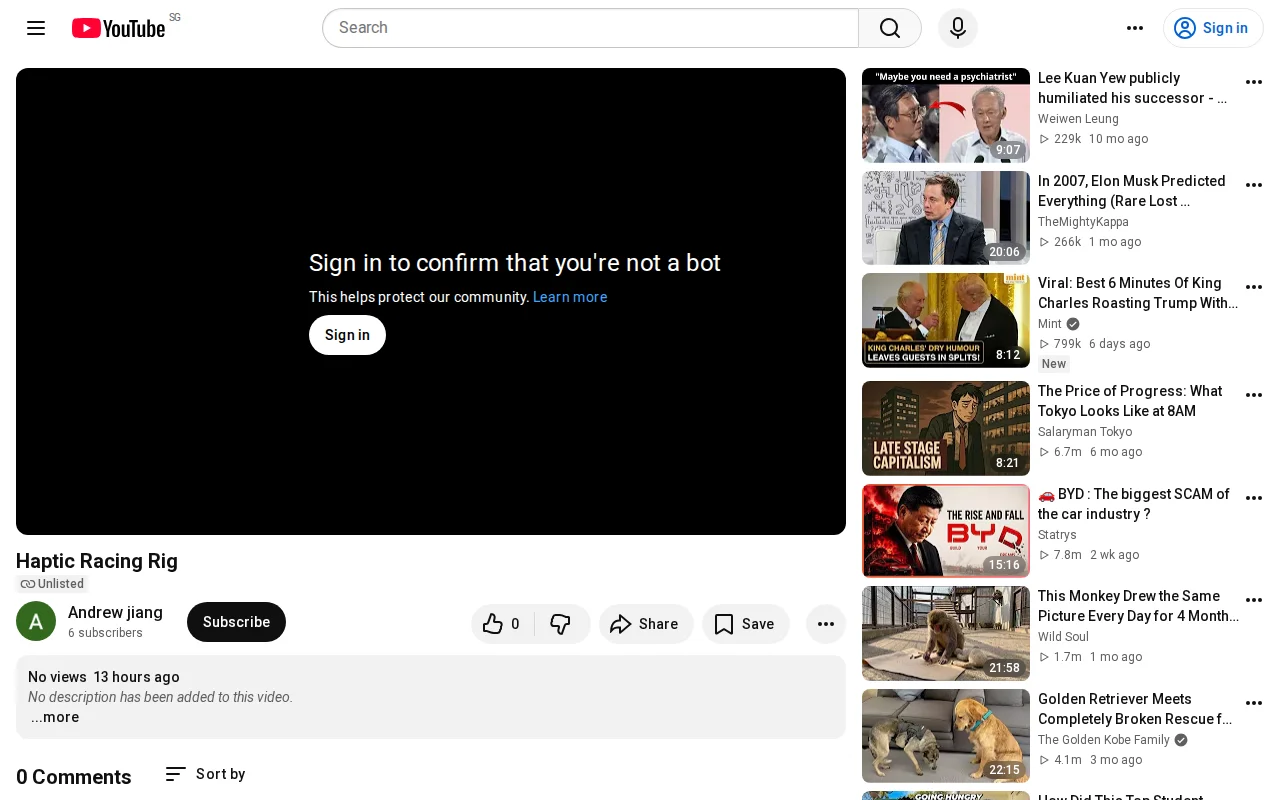Open the hamburger guide menu
This screenshot has width=1280, height=800.
coord(36,28)
